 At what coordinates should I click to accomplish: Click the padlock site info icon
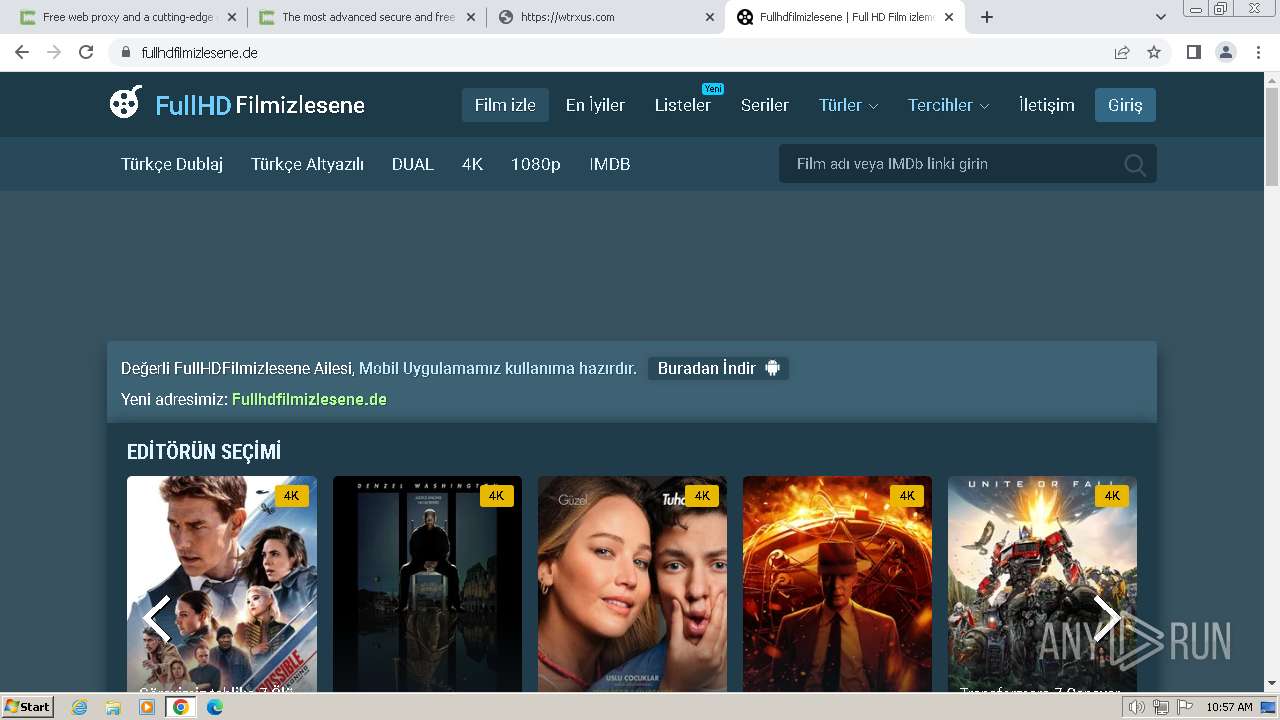pos(125,52)
